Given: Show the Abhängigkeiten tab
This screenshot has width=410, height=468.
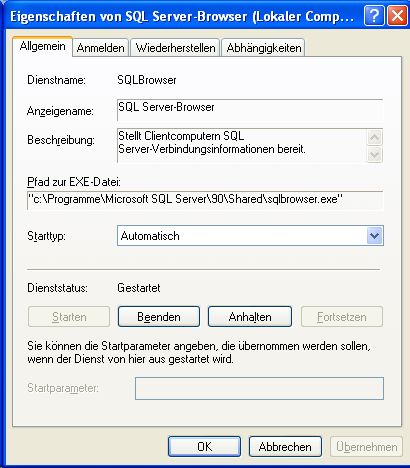Looking at the screenshot, I should [264, 48].
